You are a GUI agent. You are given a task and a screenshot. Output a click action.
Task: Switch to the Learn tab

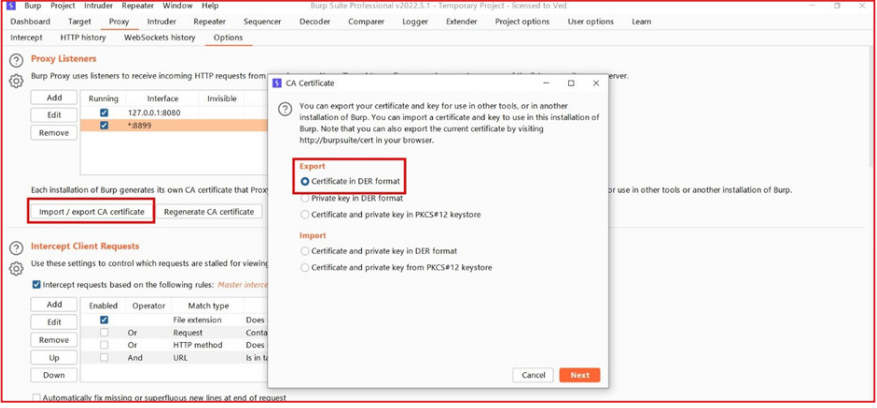642,22
